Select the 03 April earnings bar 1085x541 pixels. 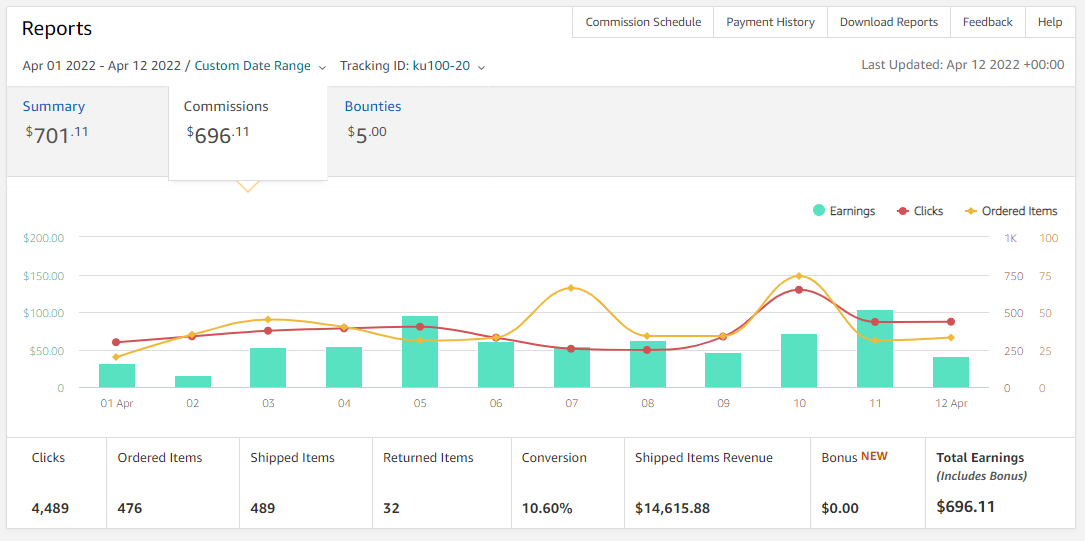click(x=268, y=367)
